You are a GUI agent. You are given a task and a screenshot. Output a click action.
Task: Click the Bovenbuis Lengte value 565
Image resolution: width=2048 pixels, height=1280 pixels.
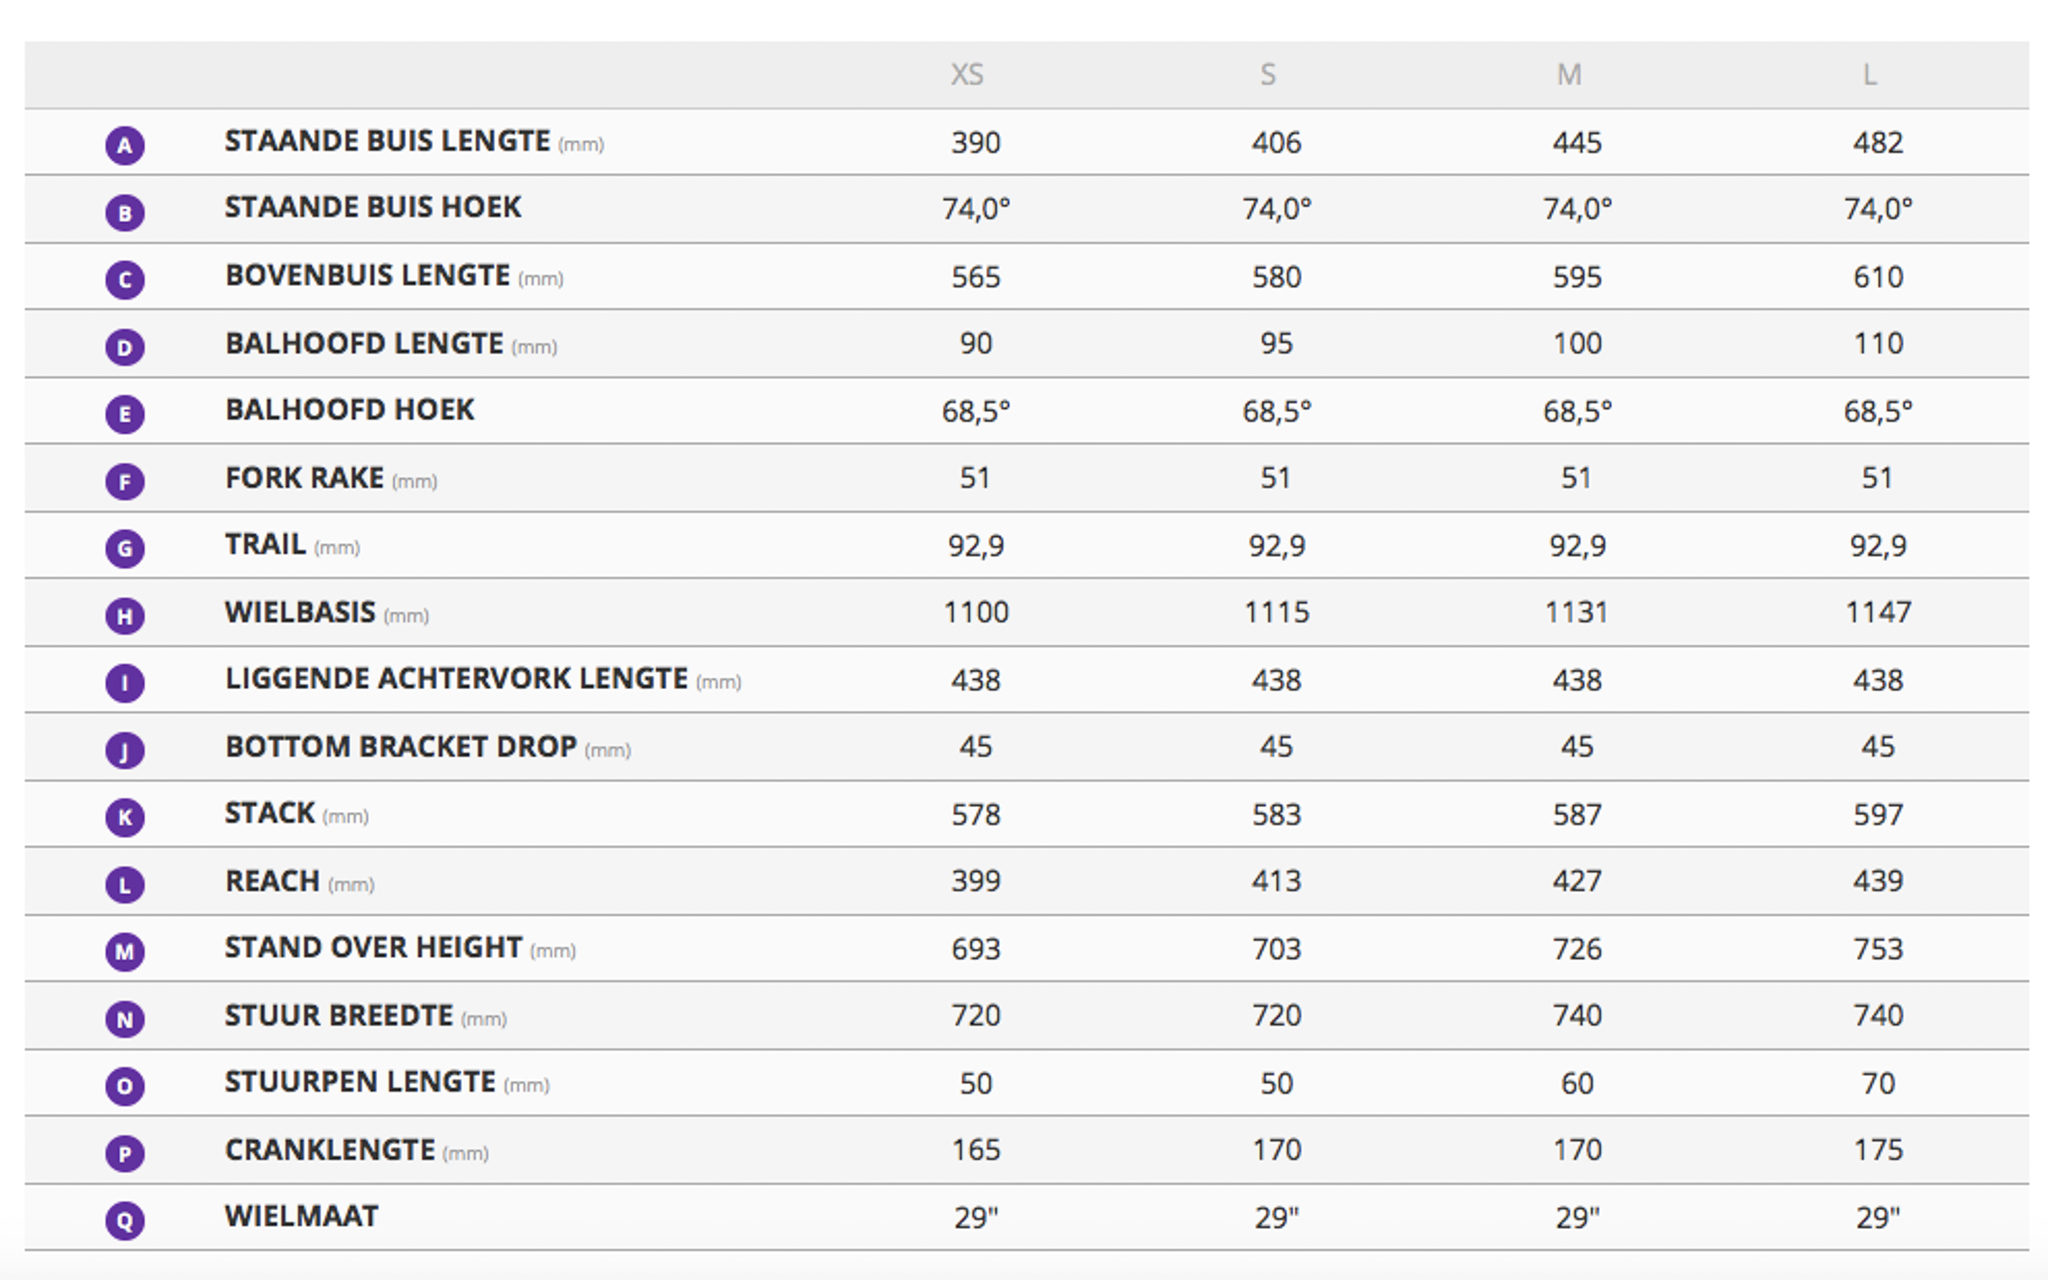click(976, 277)
